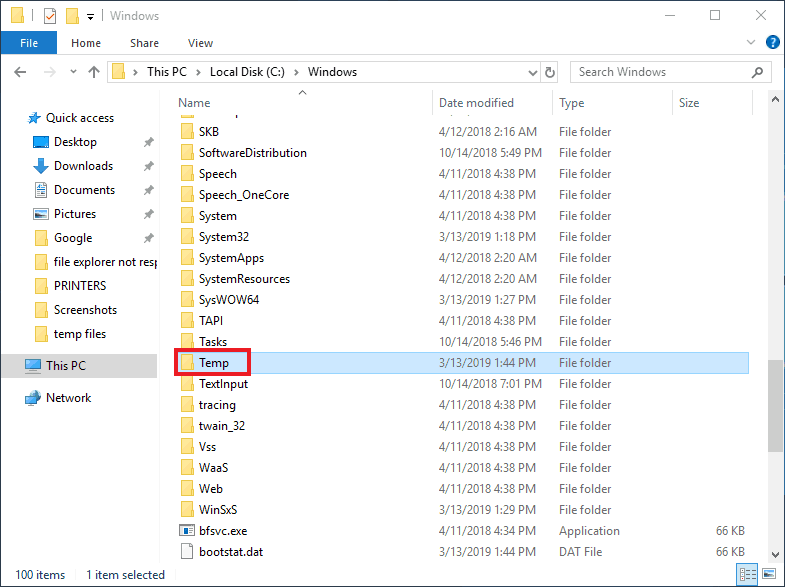Click the bfsvc.exe application icon
The width and height of the screenshot is (785, 587).
point(187,530)
